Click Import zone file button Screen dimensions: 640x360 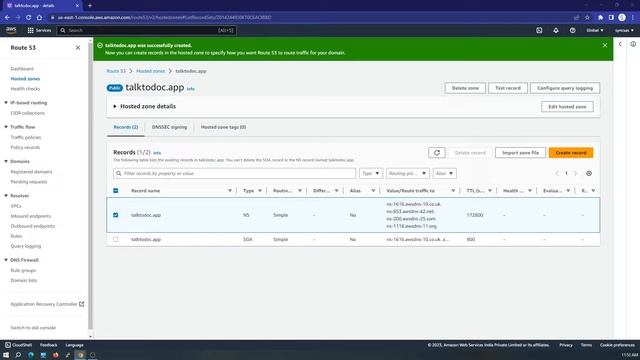520,153
